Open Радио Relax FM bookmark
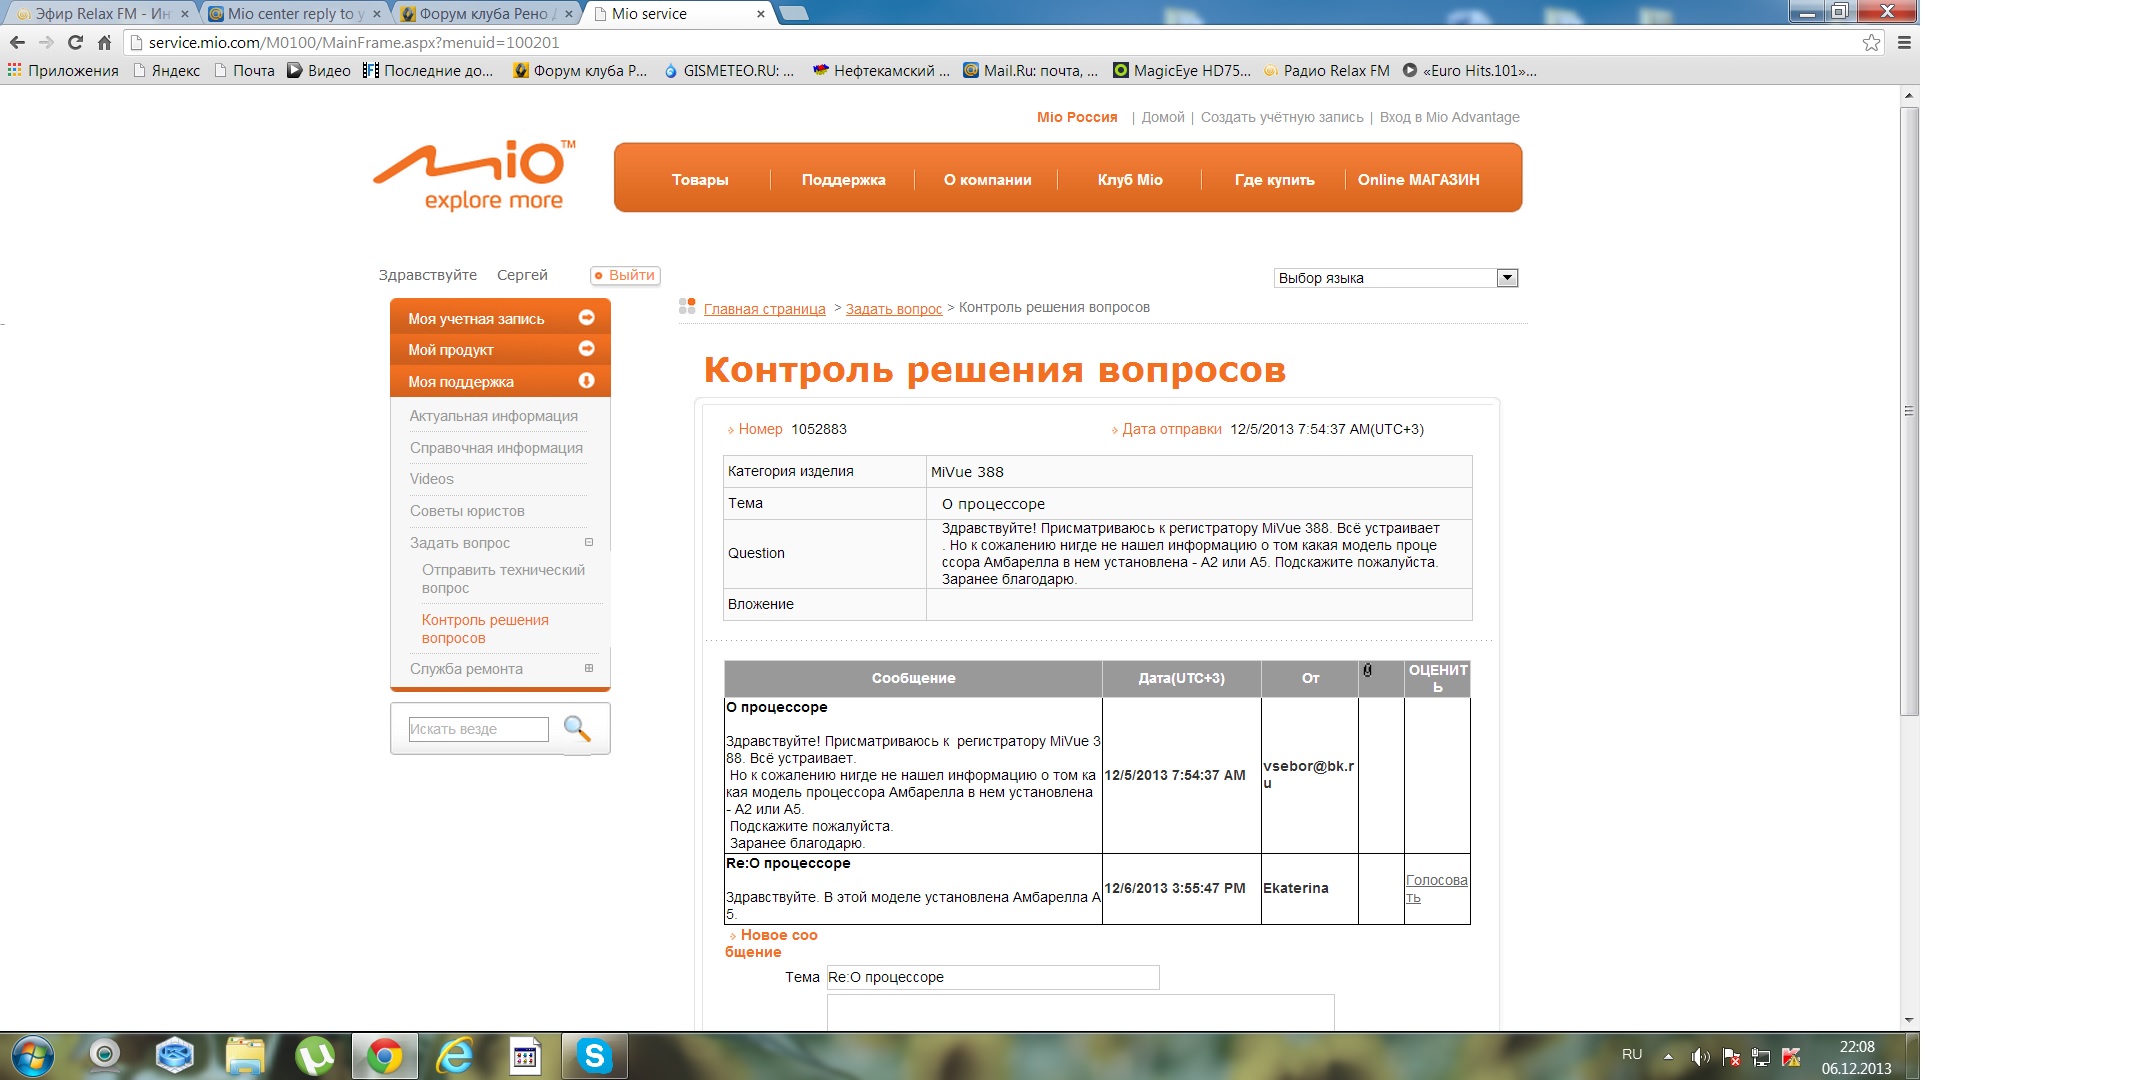Image resolution: width=2144 pixels, height=1080 pixels. pyautogui.click(x=1327, y=70)
